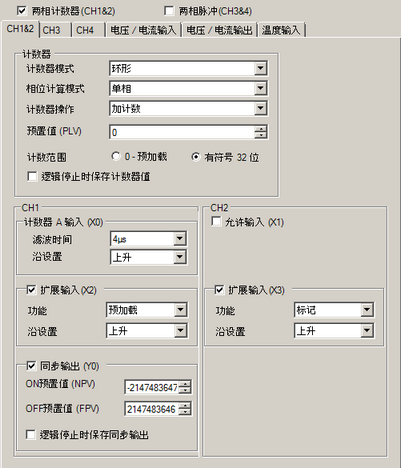This screenshot has width=401, height=468.
Task: Select the 0 - 预加载 radio button
Action: (116, 156)
